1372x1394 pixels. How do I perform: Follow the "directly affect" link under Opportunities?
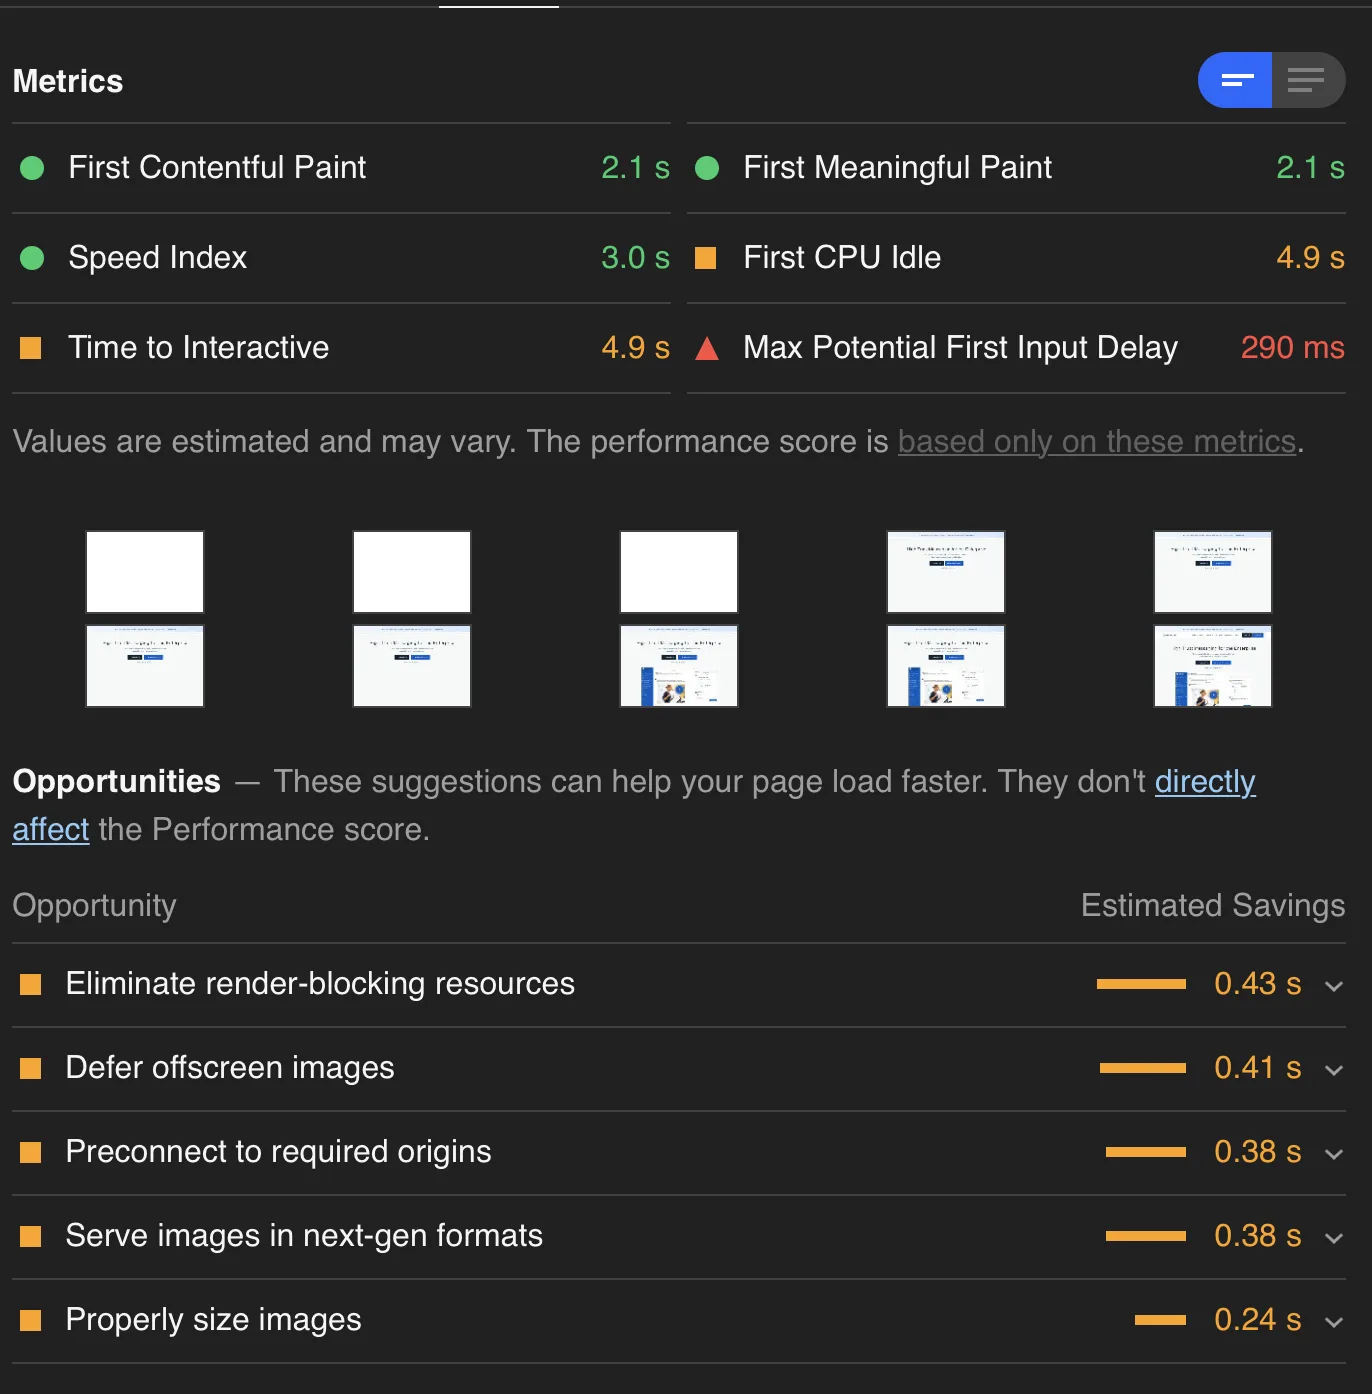click(x=1205, y=782)
